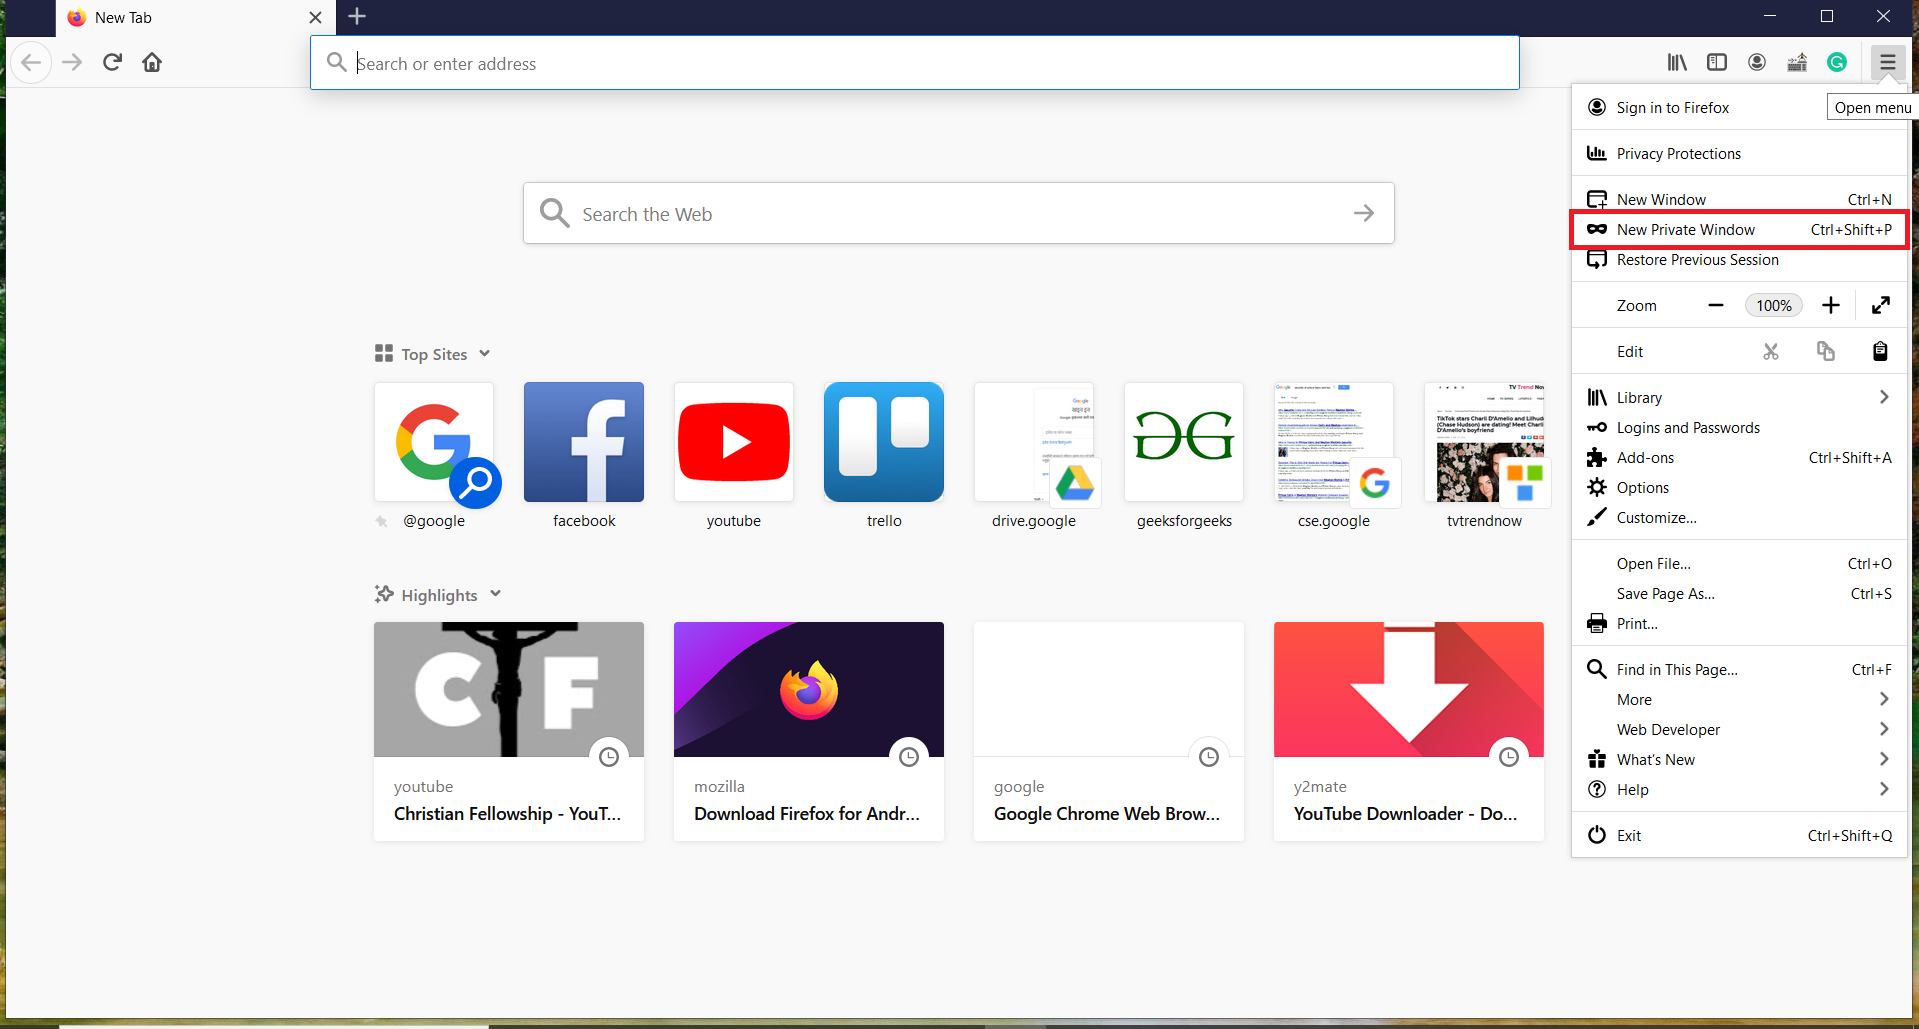Collapse the Top Sites section
1919x1029 pixels.
[485, 353]
